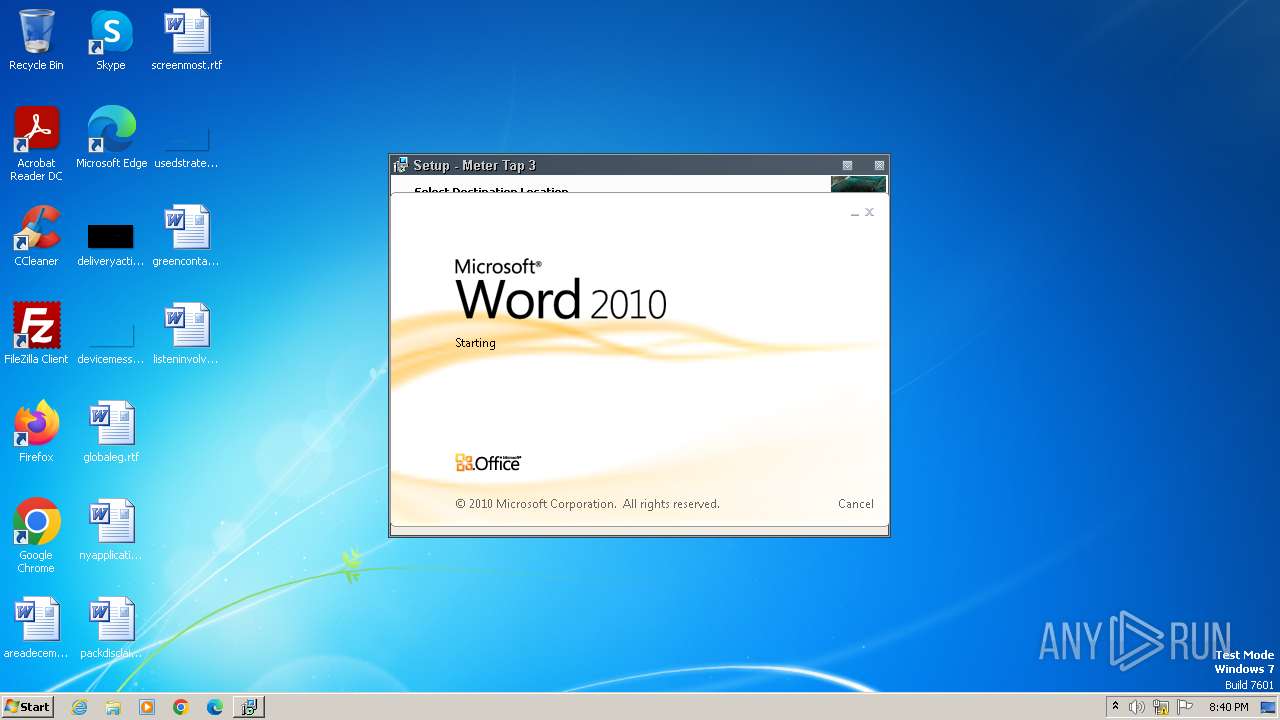Viewport: 1280px width, 720px height.
Task: Select the greenconta... Word document
Action: point(187,236)
